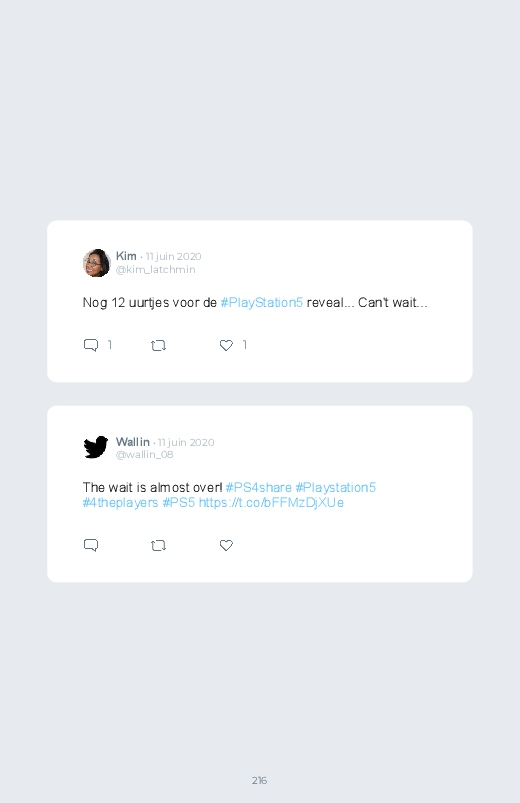This screenshot has width=520, height=803.
Task: Open the #Playstation5 hashtag in Wallin's tweet
Action: coord(336,487)
